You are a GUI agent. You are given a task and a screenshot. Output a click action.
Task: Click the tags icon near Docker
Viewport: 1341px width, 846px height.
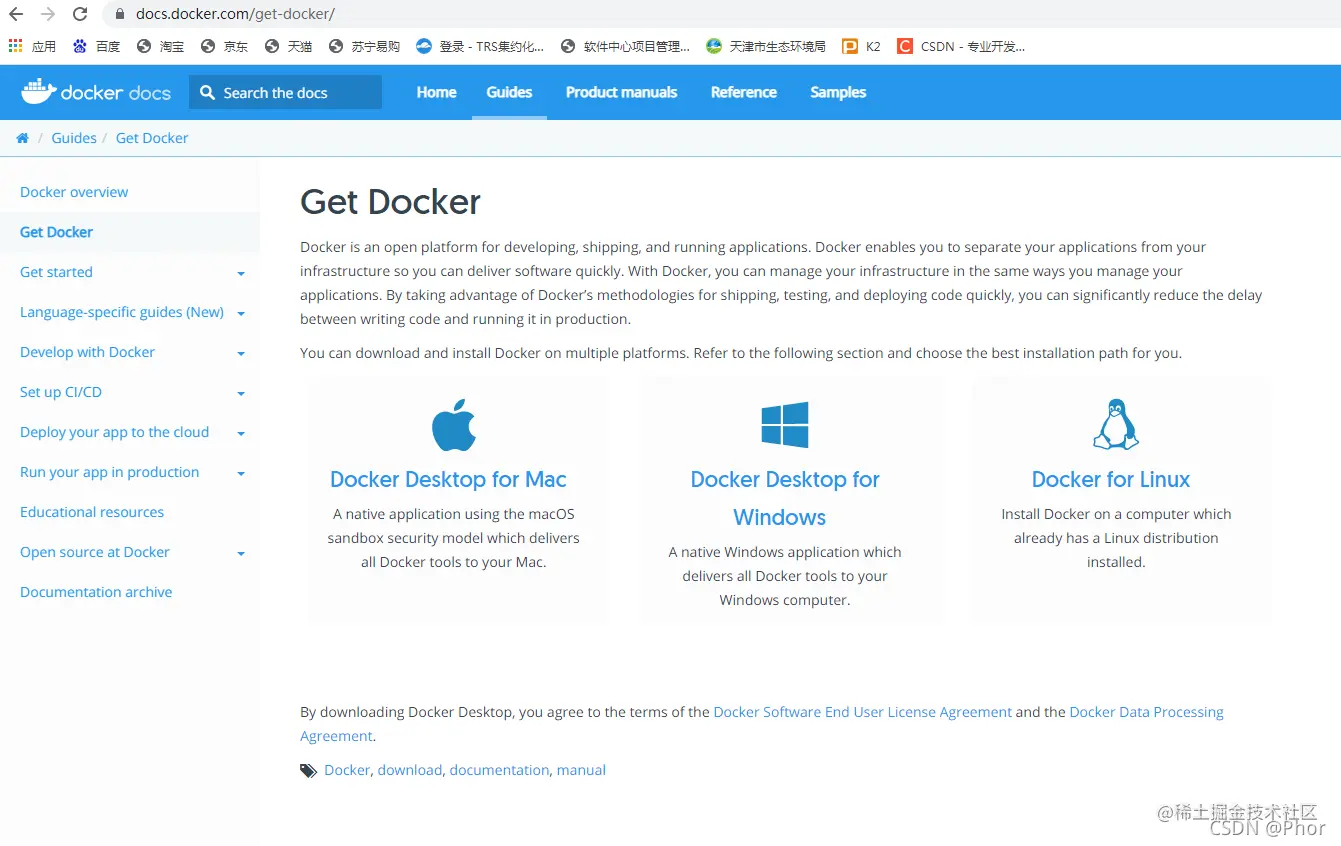coord(309,771)
